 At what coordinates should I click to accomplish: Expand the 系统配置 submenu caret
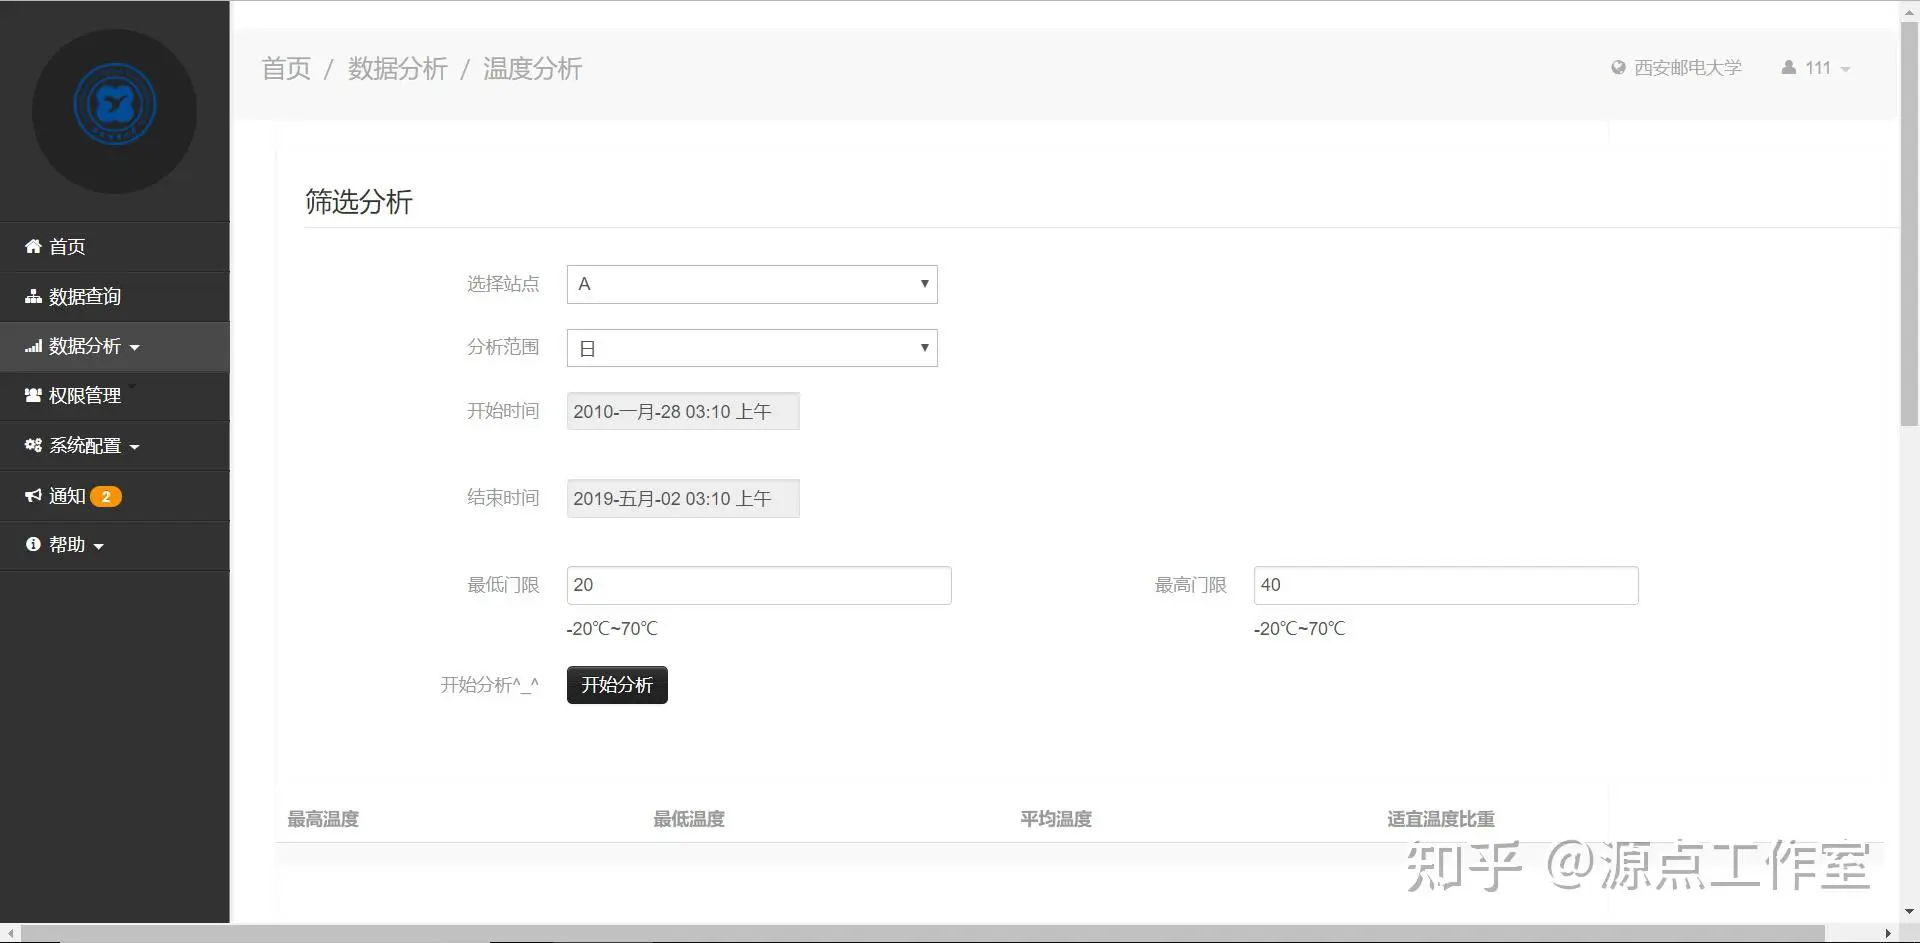134,447
